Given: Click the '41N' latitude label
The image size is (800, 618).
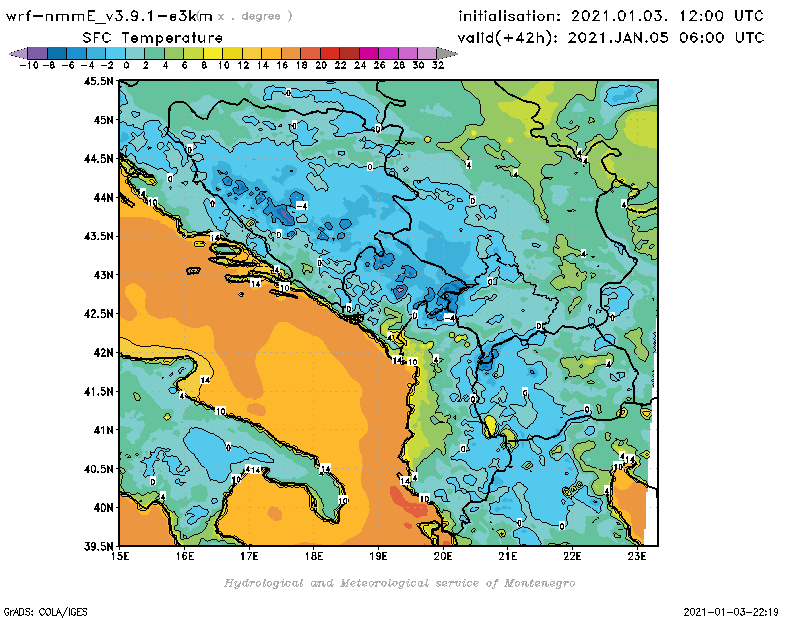Looking at the screenshot, I should coord(103,430).
